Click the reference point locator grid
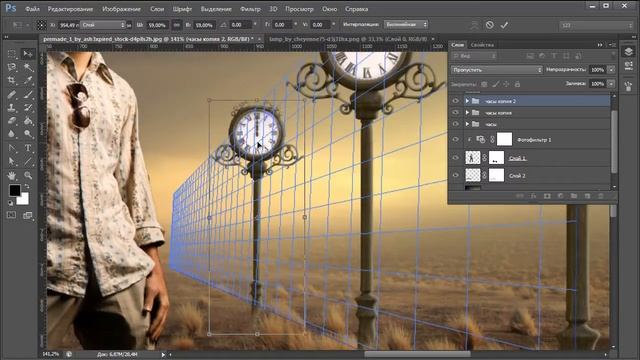Viewport: 640px width, 360px height. click(x=41, y=25)
